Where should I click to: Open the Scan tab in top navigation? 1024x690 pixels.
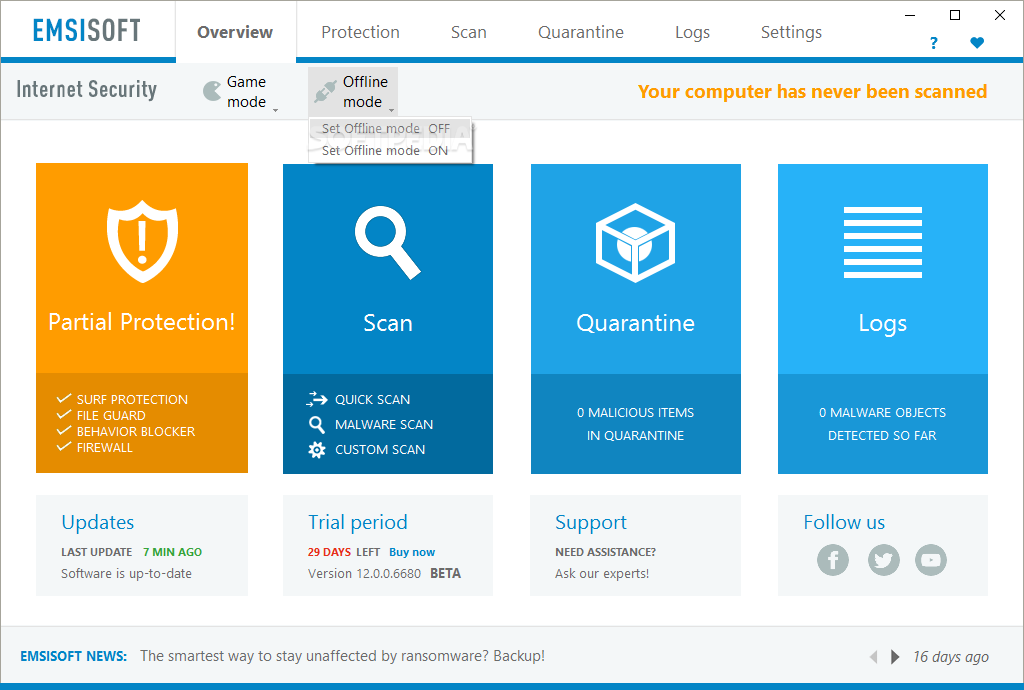tap(469, 32)
